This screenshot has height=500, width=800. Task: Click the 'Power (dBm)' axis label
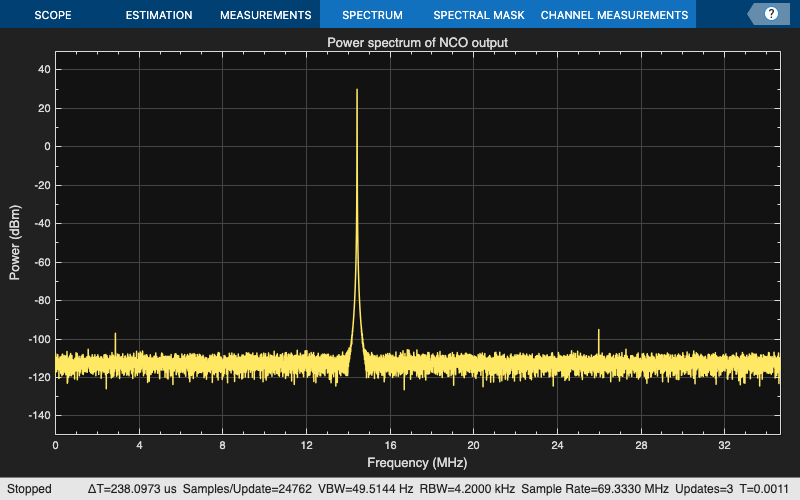pos(15,242)
